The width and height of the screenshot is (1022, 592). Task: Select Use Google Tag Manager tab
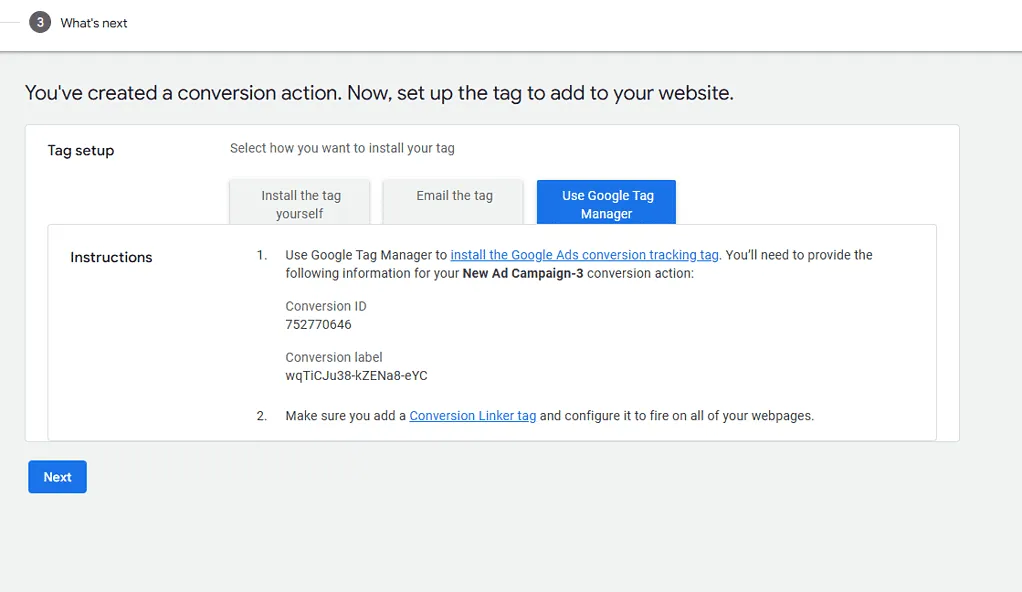(x=606, y=204)
